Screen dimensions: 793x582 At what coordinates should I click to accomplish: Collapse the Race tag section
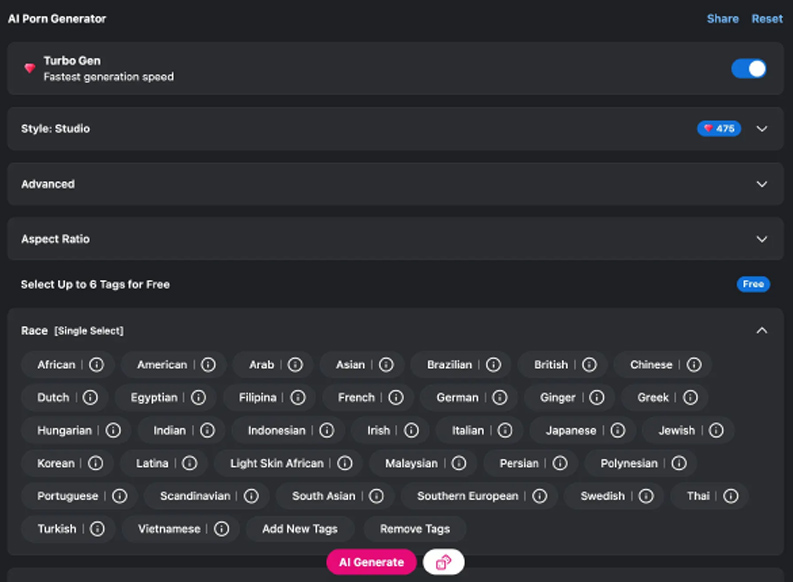click(762, 330)
